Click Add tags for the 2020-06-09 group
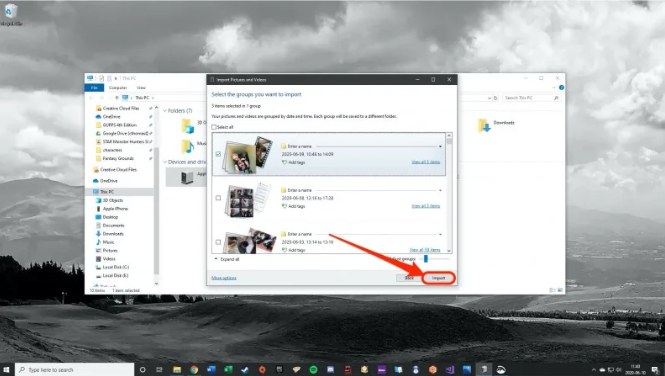The image size is (665, 376). (x=293, y=162)
